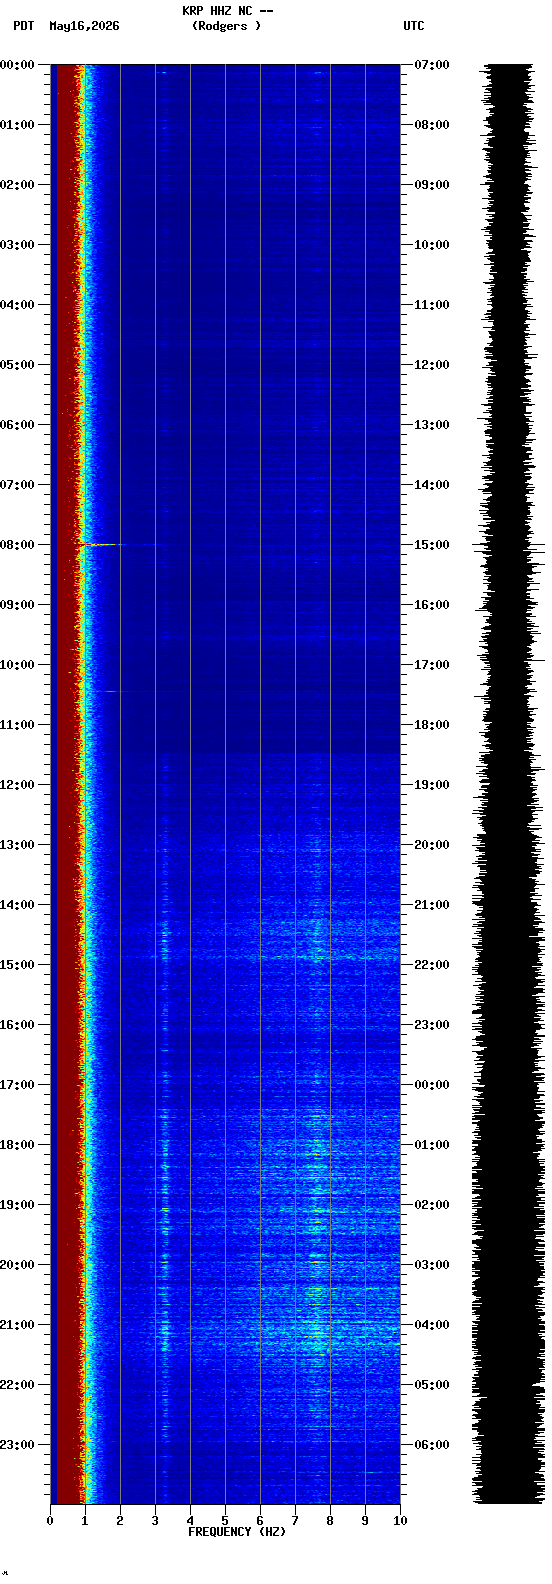Image resolution: width=552 pixels, height=1584 pixels.
Task: Click UTC time label 18:00
Action: point(432,725)
